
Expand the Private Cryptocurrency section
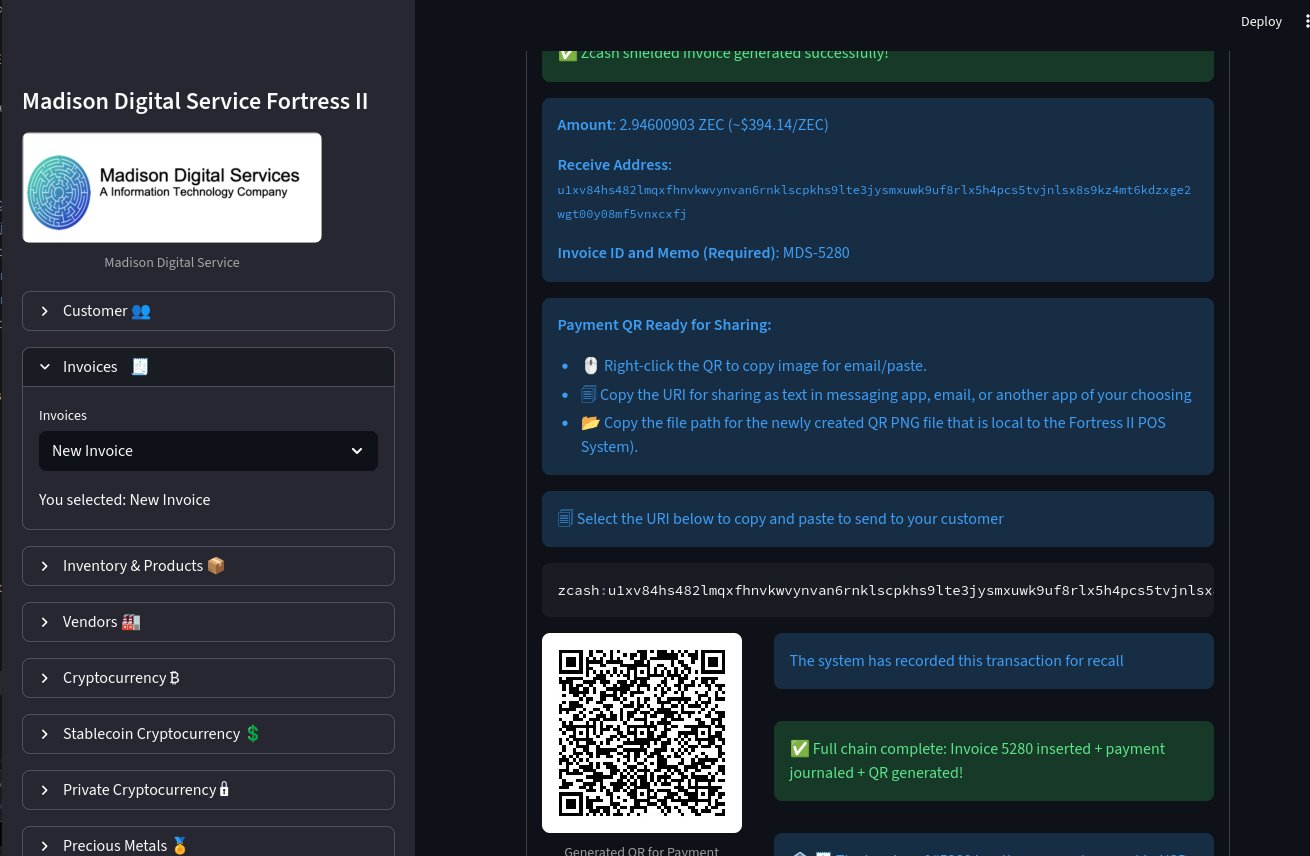click(x=208, y=790)
